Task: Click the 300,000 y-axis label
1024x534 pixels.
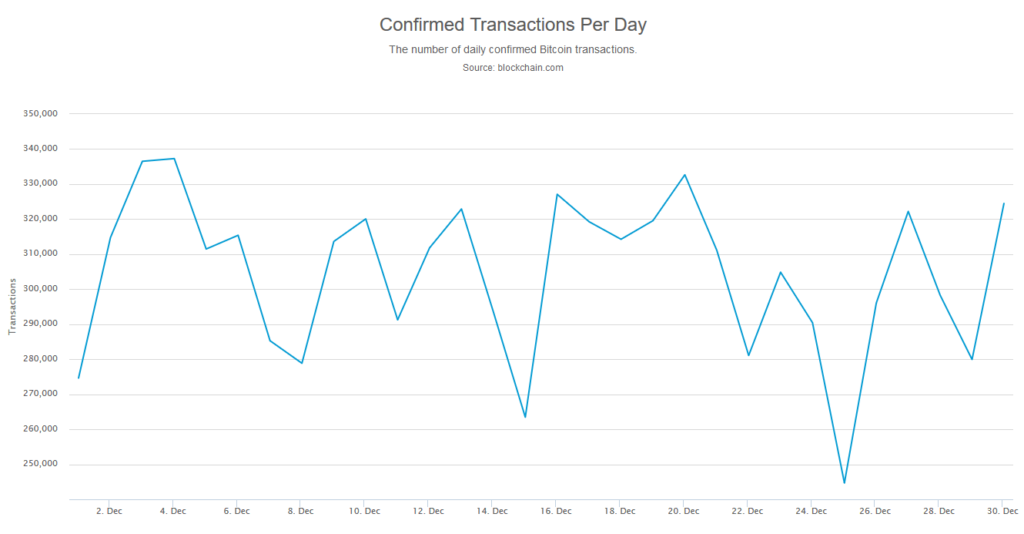Action: click(41, 289)
